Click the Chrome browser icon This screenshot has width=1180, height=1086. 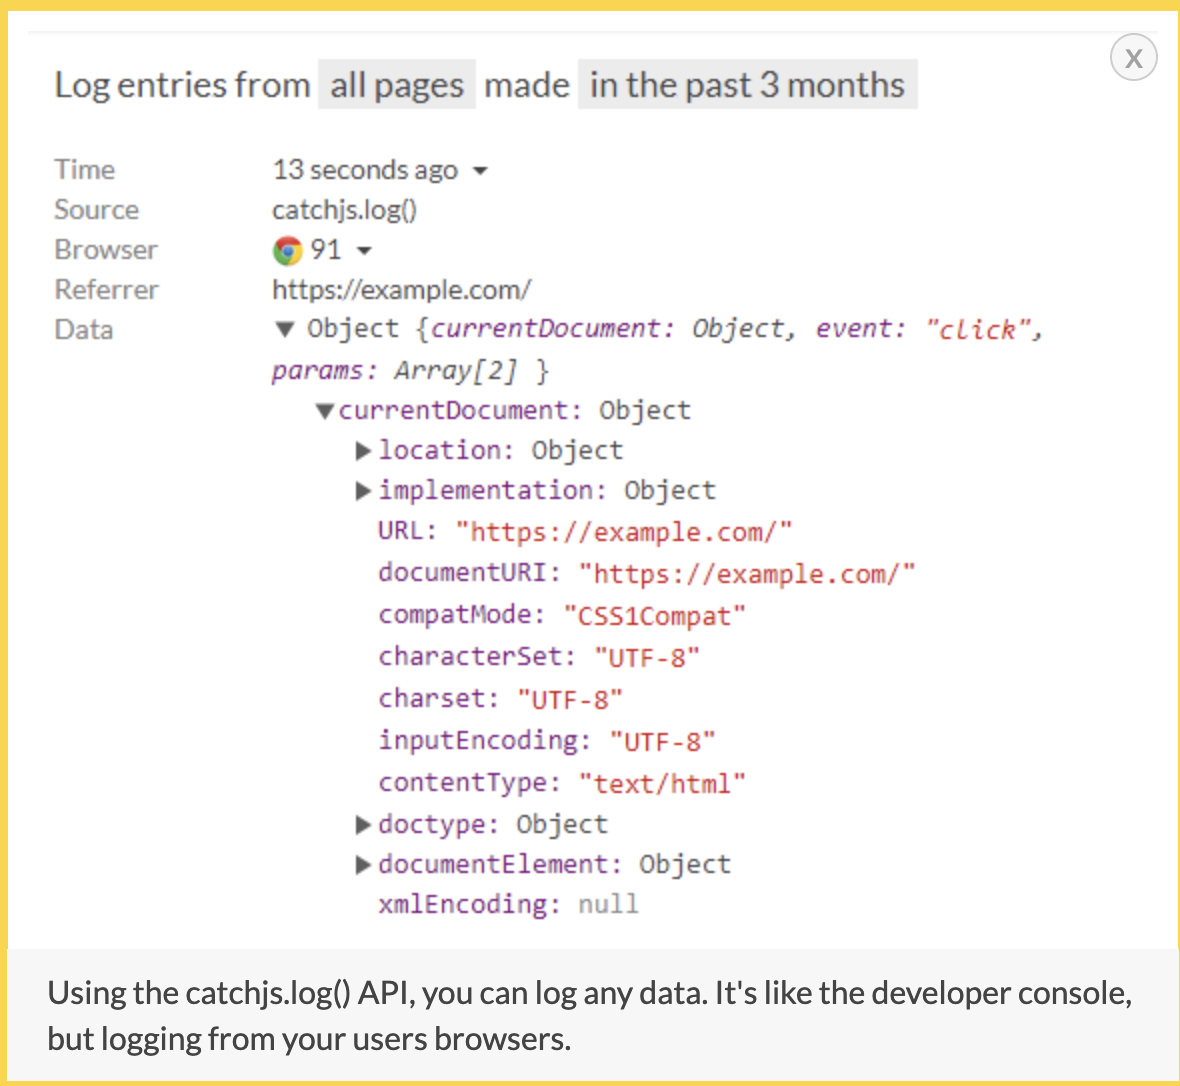[x=287, y=250]
